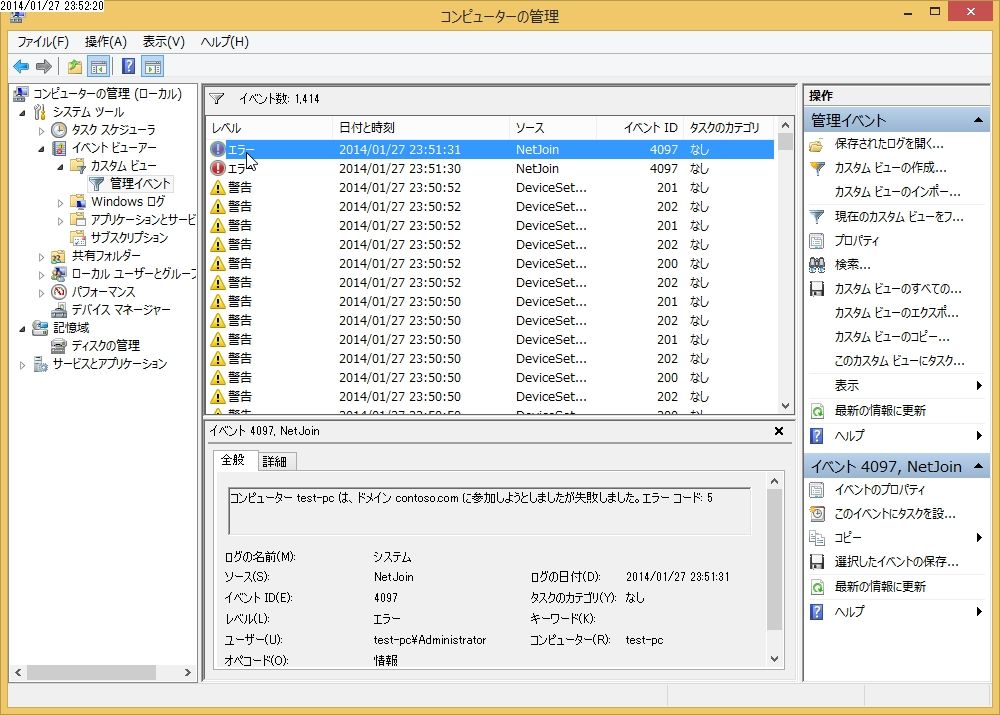
Task: Sort by the レベル column header
Action: point(269,128)
